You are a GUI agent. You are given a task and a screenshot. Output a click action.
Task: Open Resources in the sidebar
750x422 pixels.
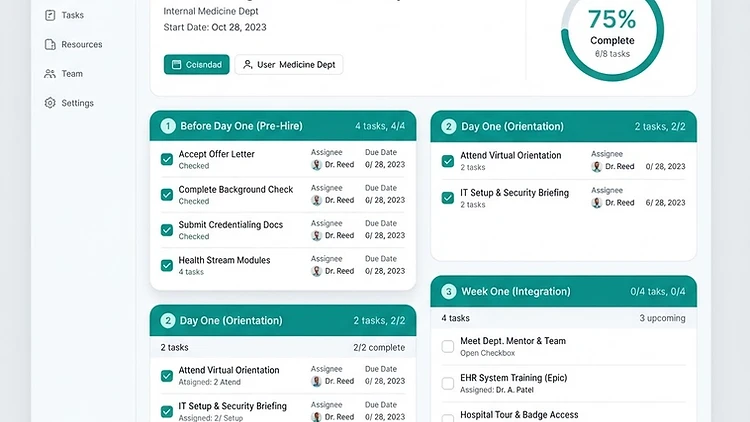point(73,44)
